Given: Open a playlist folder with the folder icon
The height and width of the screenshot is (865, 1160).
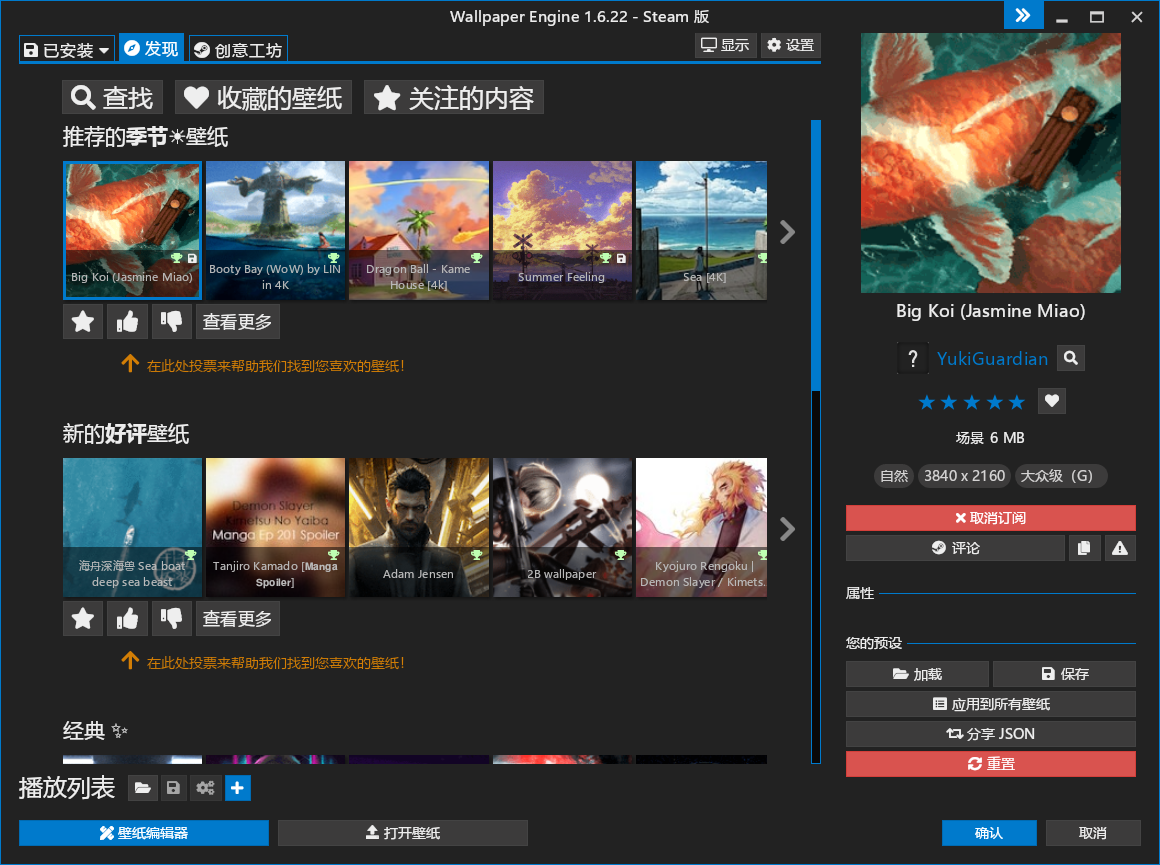Looking at the screenshot, I should tap(142, 788).
